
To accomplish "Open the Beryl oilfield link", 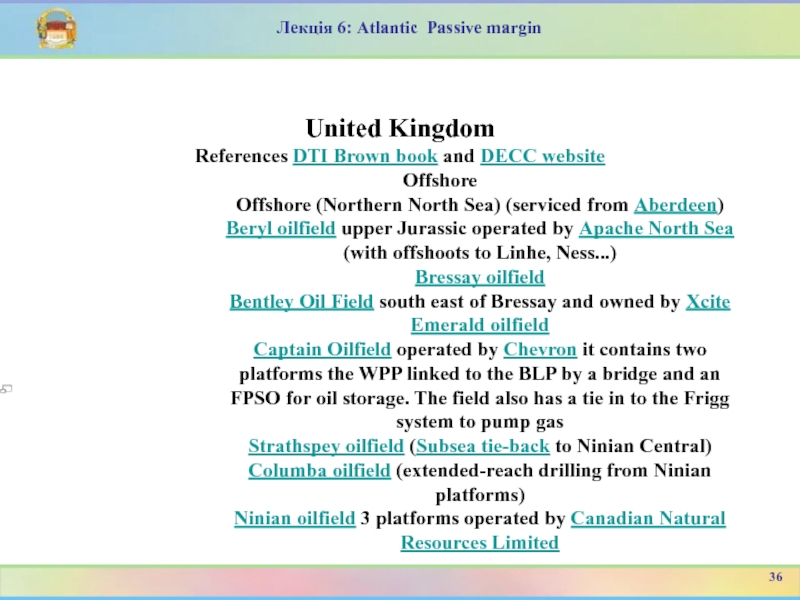I will coord(281,228).
